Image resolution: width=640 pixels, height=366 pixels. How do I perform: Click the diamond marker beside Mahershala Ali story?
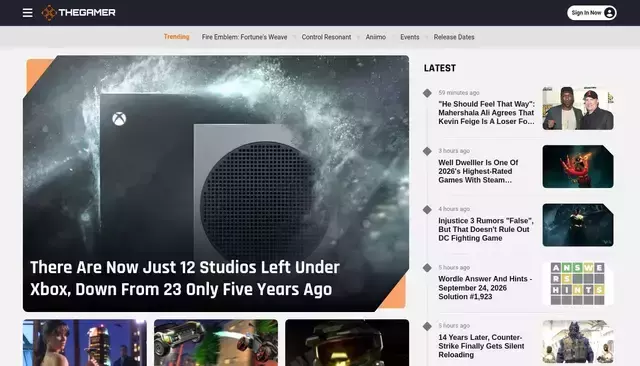point(427,93)
